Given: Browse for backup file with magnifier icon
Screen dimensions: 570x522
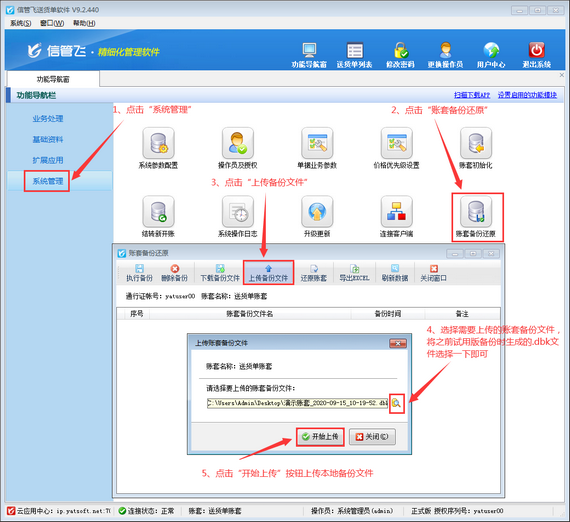Looking at the screenshot, I should tap(397, 403).
